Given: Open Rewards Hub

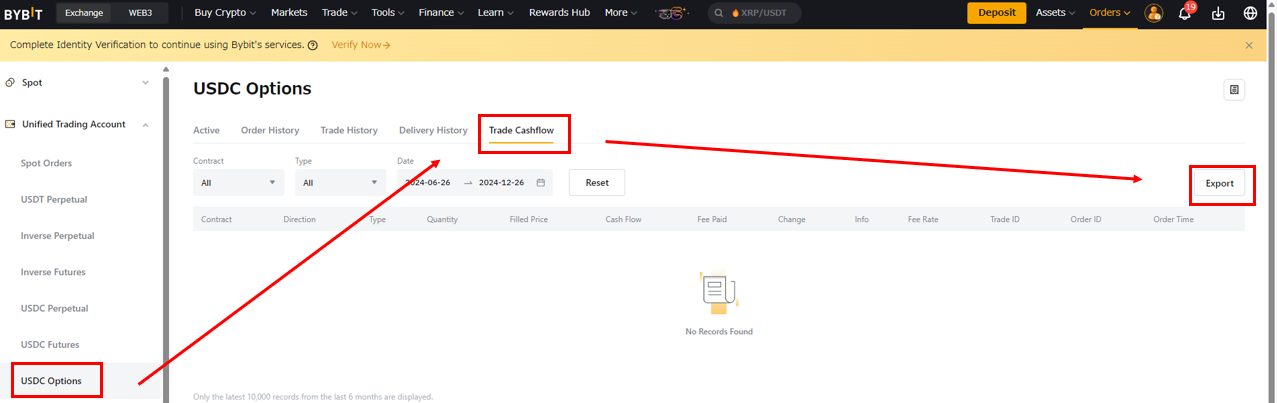Looking at the screenshot, I should point(561,13).
